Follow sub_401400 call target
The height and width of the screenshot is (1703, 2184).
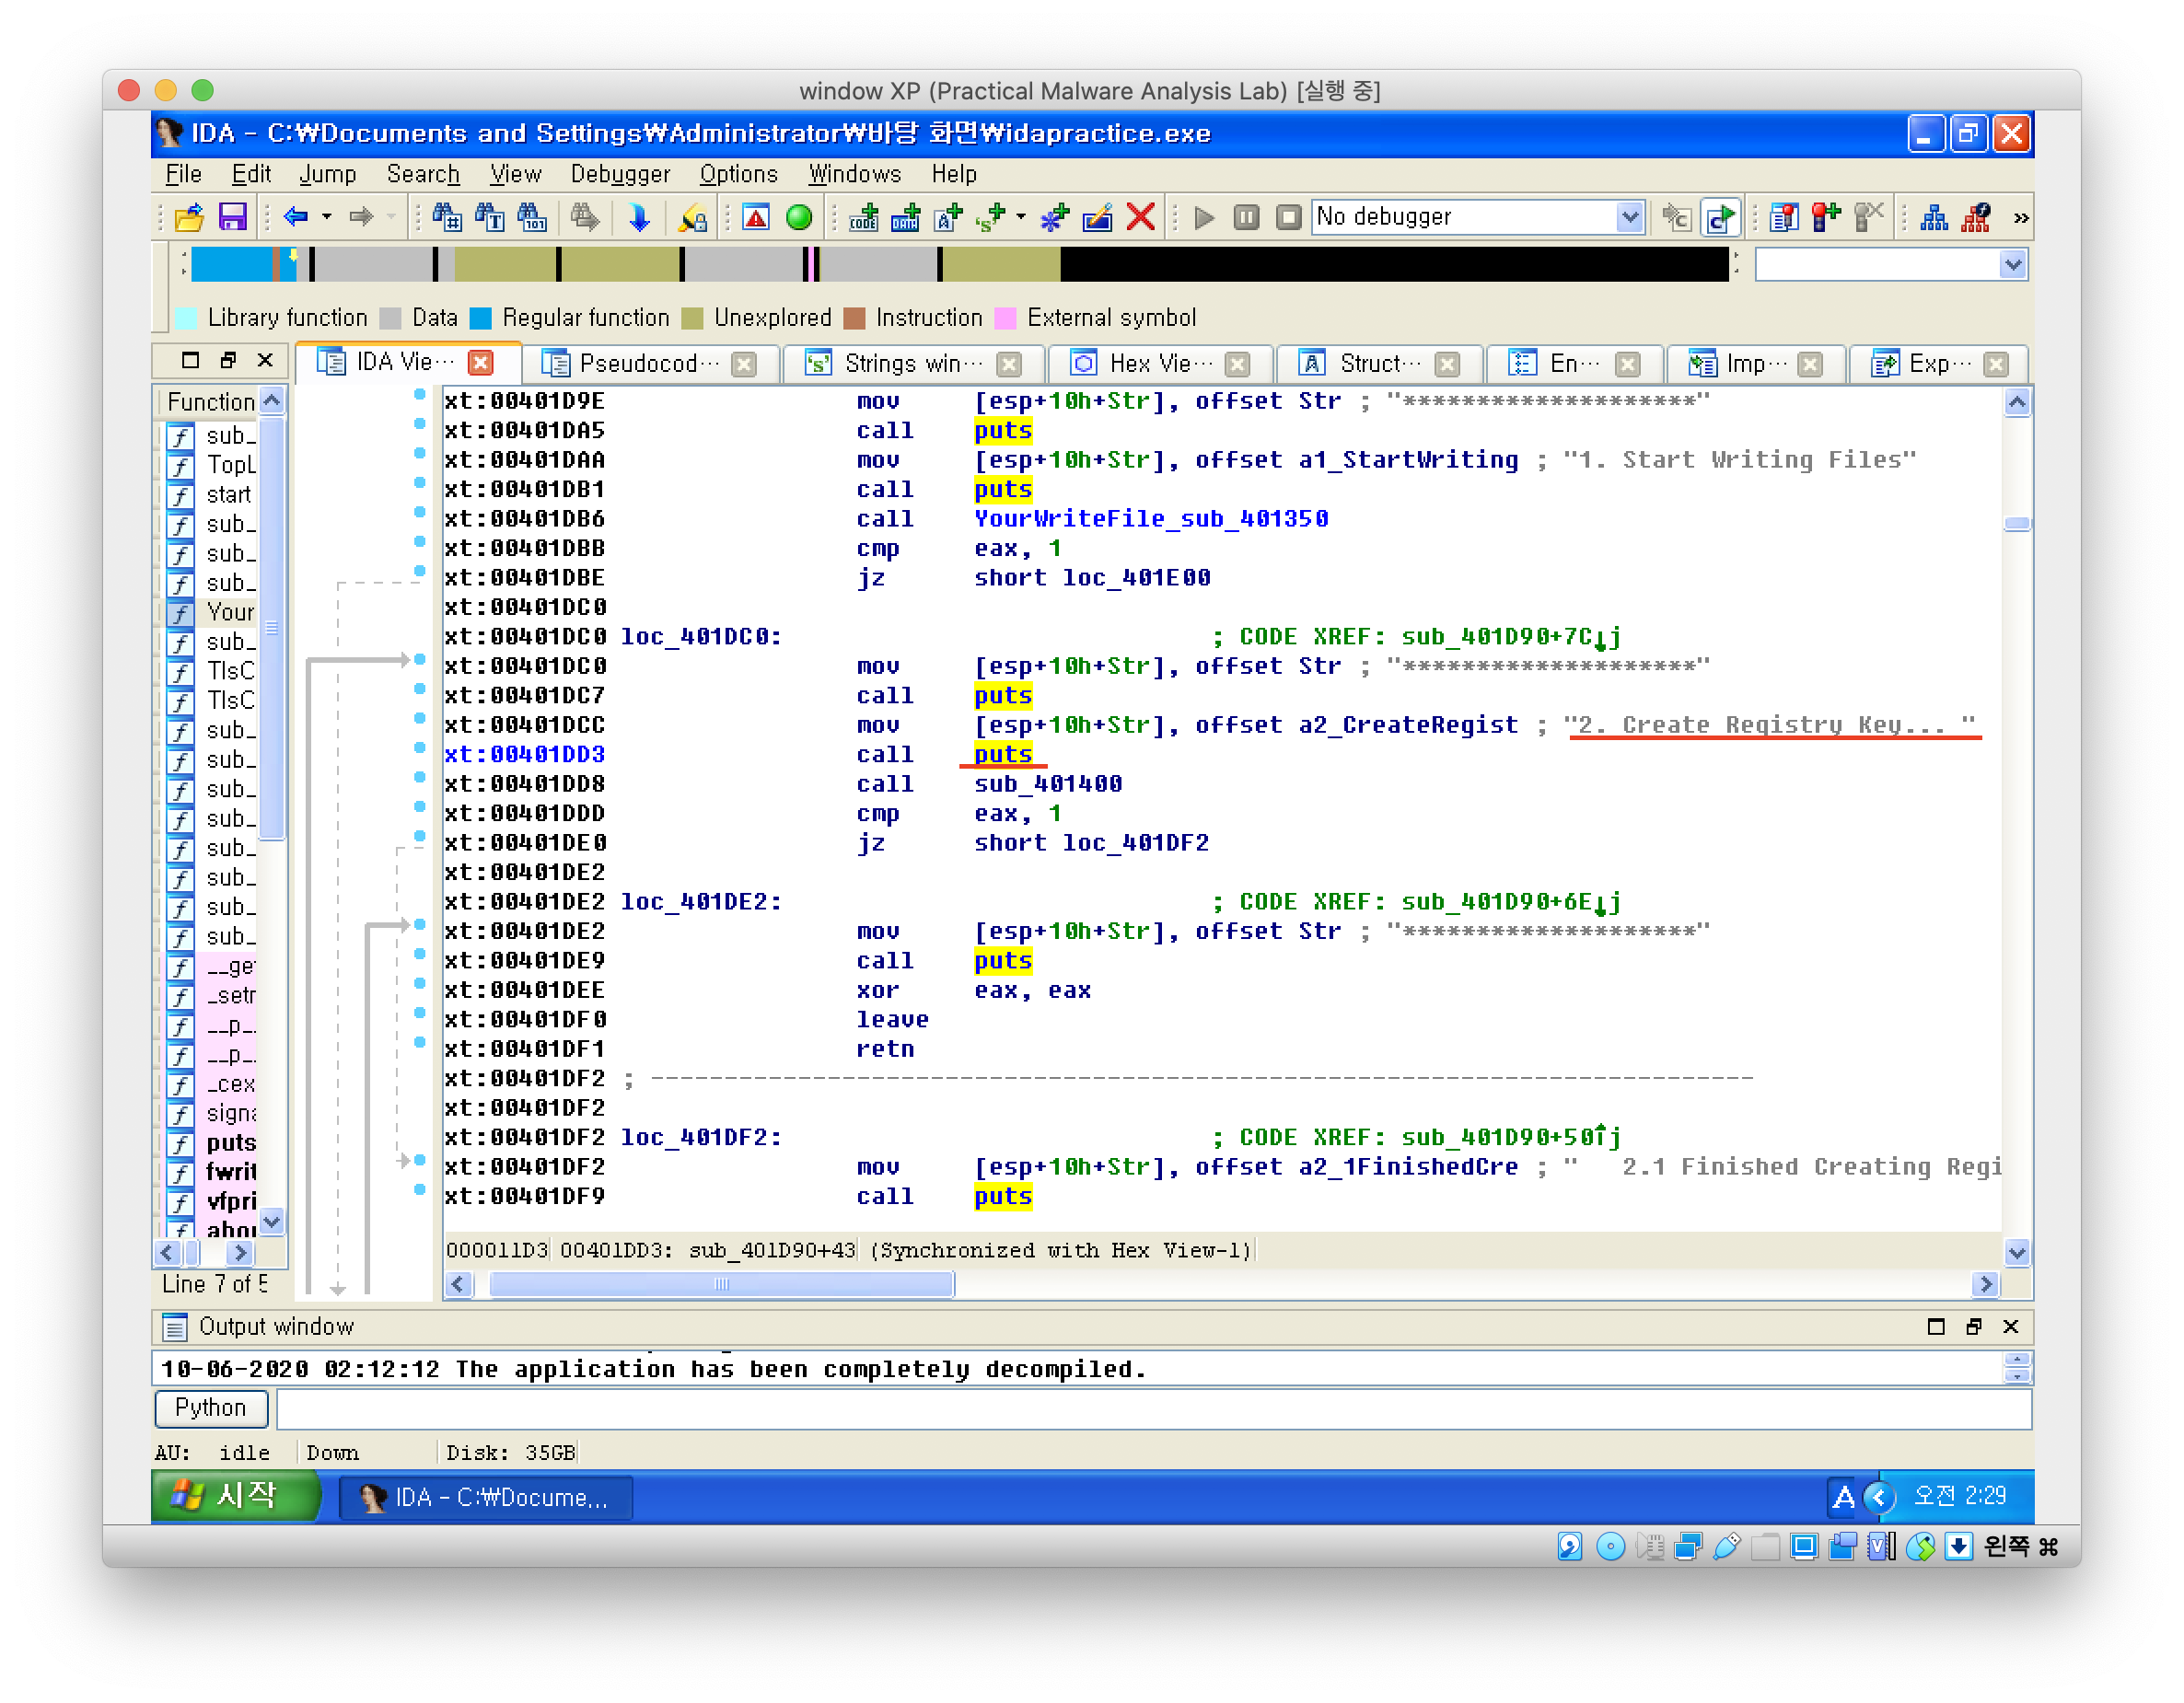click(1048, 784)
